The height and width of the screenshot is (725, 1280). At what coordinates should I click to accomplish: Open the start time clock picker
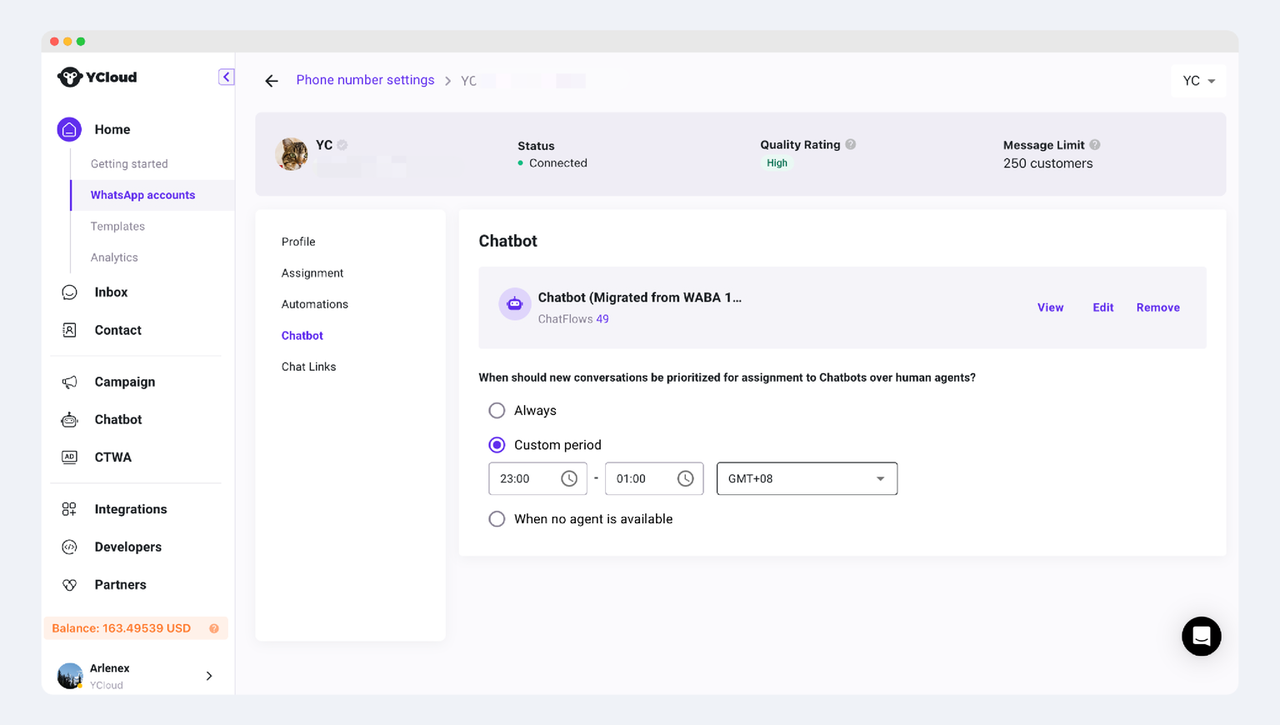(569, 479)
